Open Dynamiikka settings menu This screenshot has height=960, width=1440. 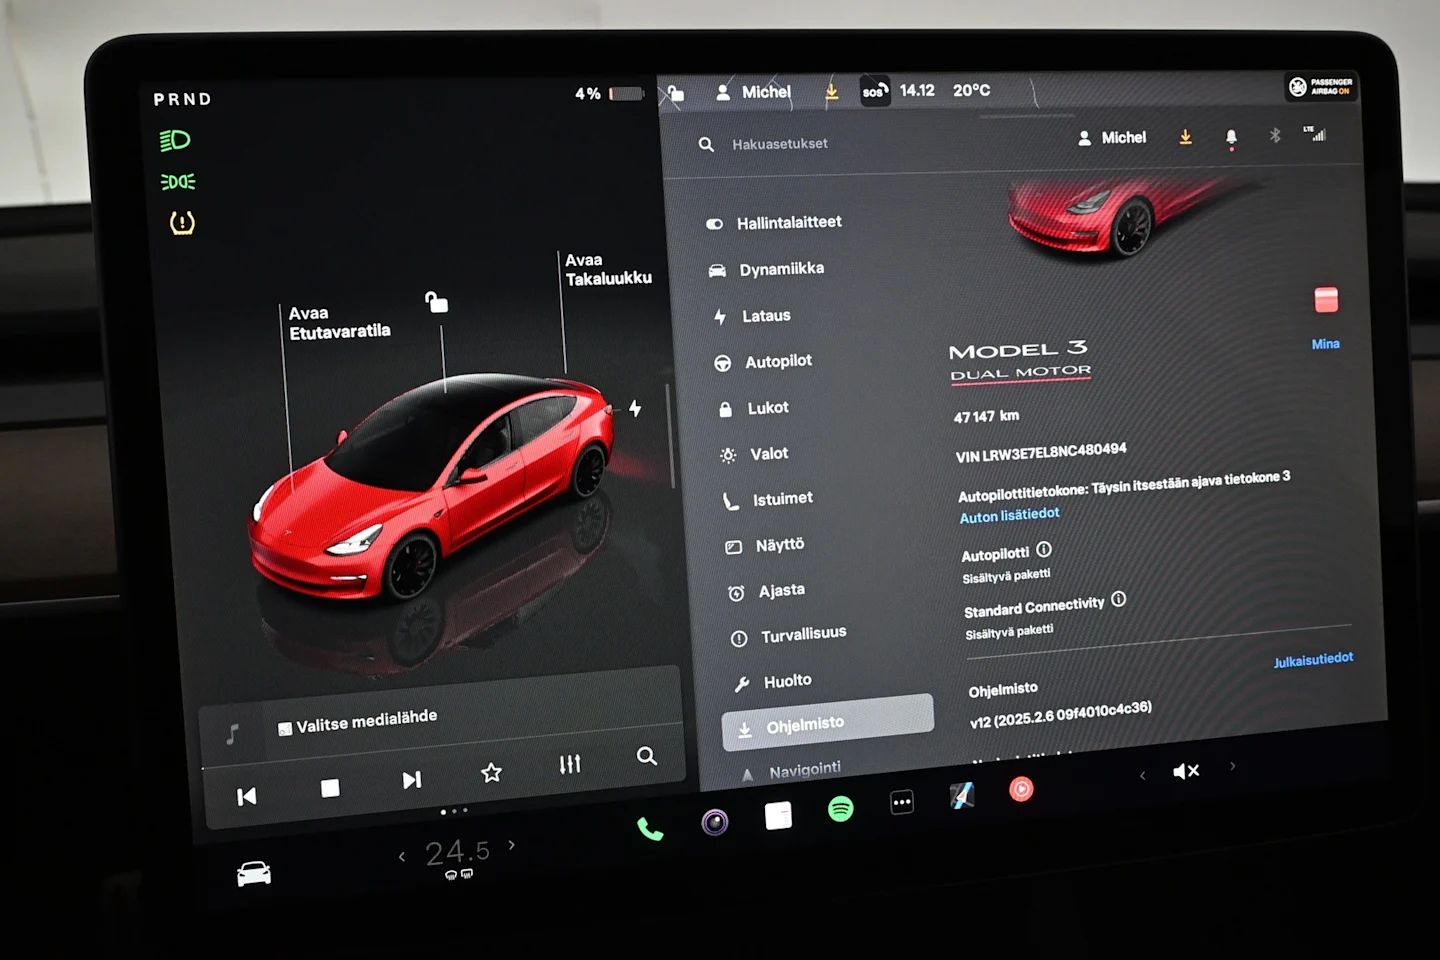766,269
